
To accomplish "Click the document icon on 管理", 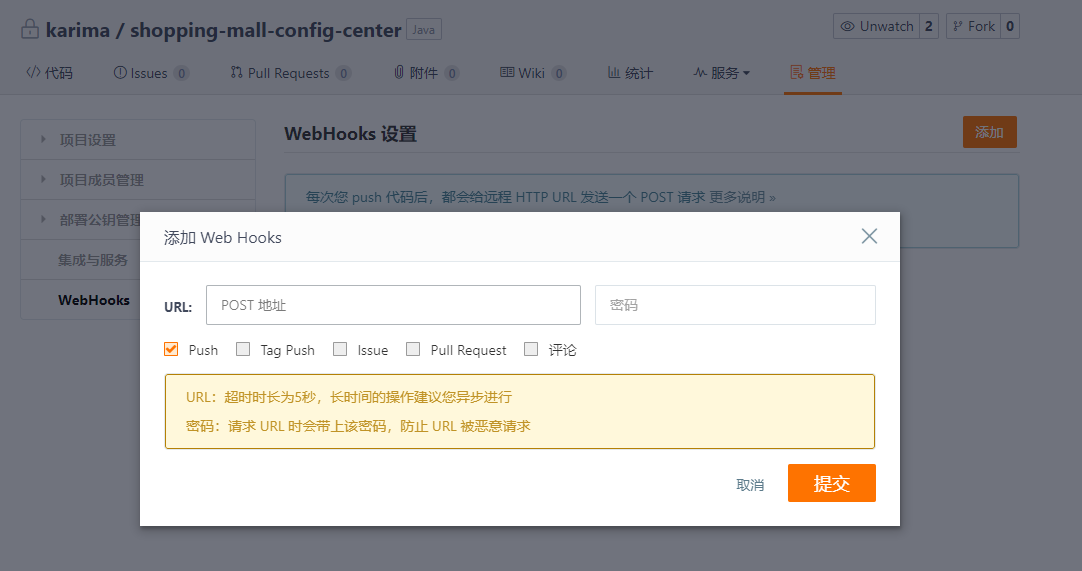I will tap(796, 72).
